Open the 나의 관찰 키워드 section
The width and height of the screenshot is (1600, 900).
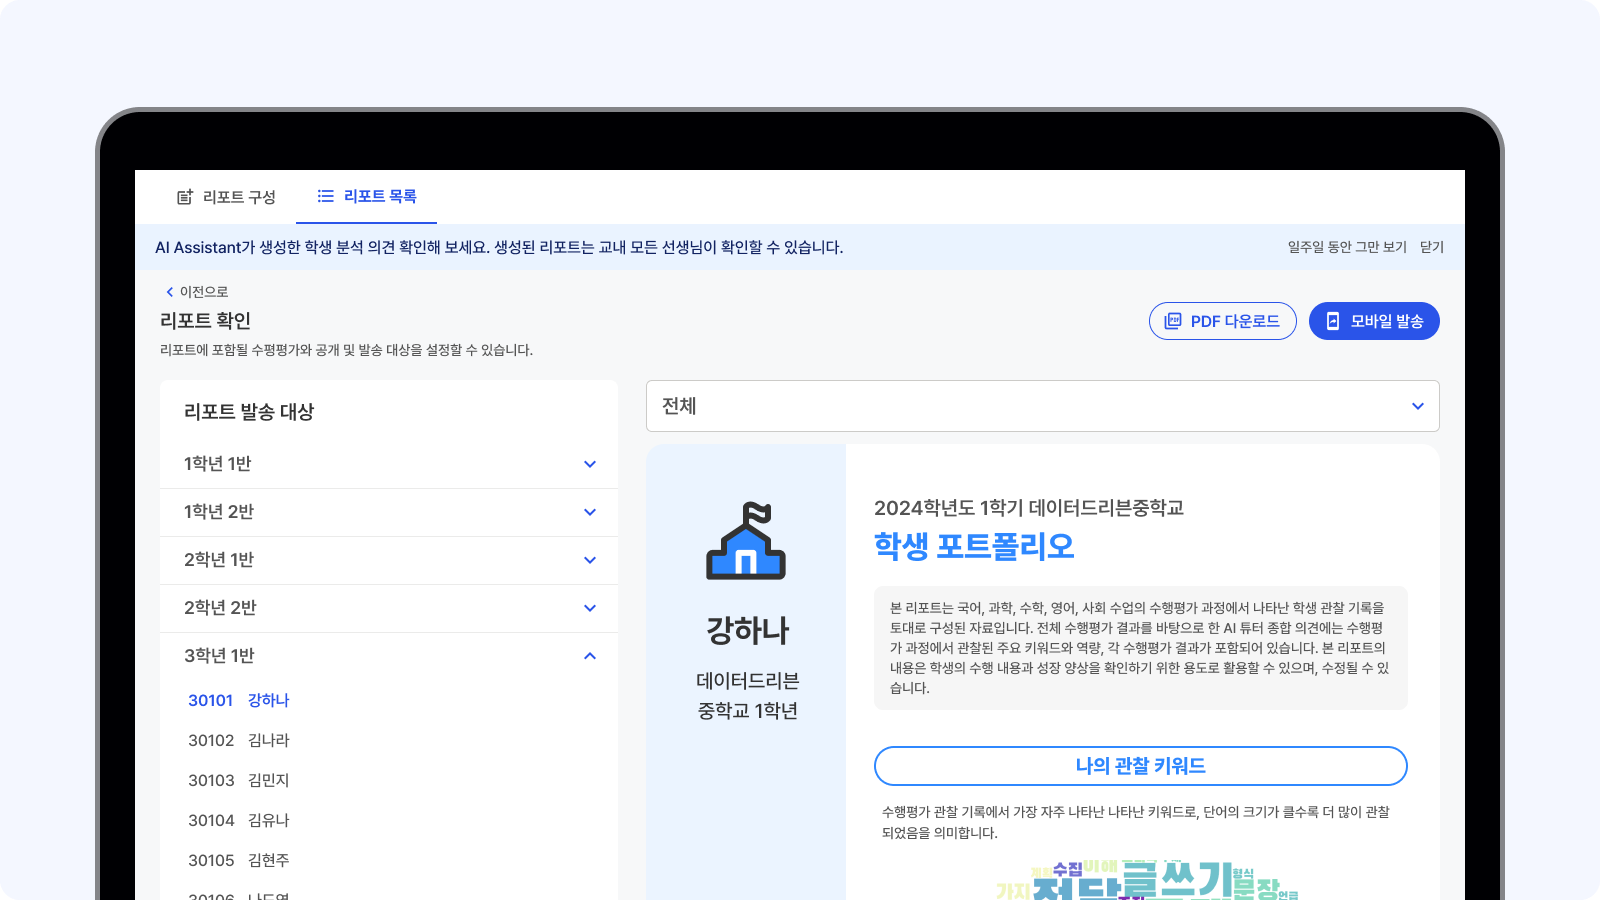pyautogui.click(x=1141, y=766)
